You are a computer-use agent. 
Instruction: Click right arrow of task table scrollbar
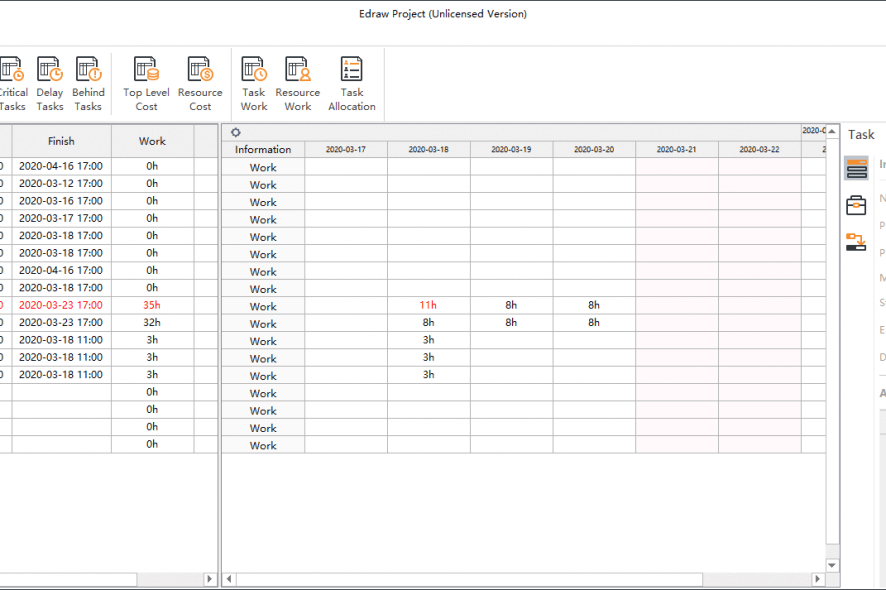tap(210, 579)
